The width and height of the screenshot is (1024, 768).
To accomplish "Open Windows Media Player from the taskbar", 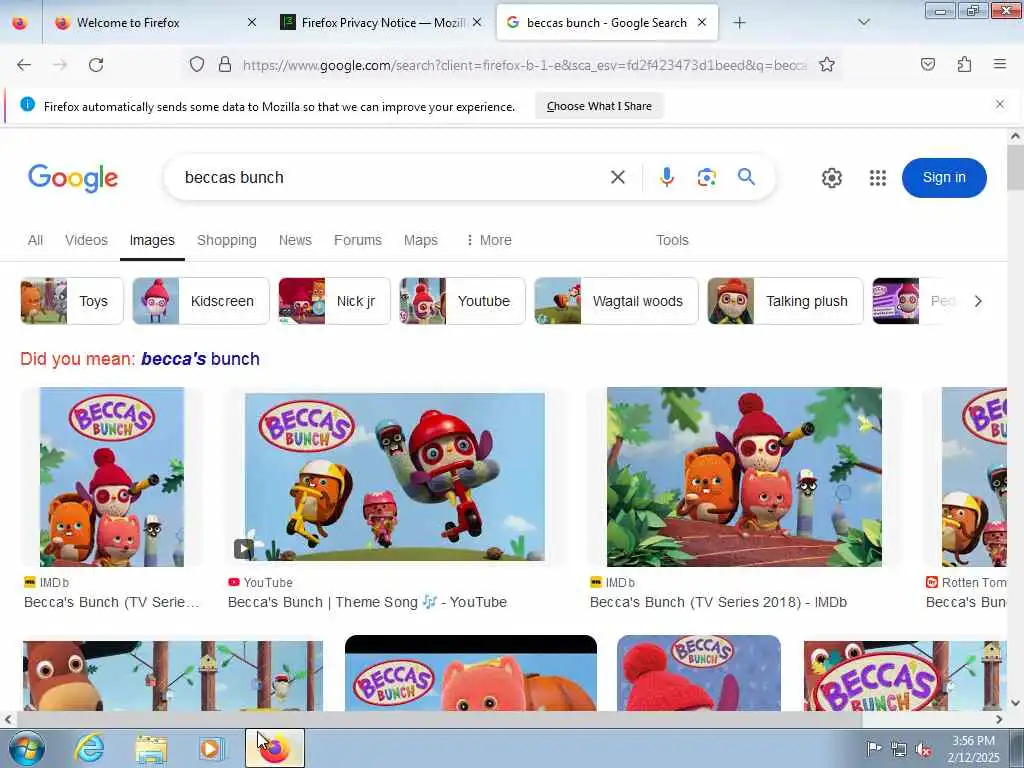I will pyautogui.click(x=212, y=748).
